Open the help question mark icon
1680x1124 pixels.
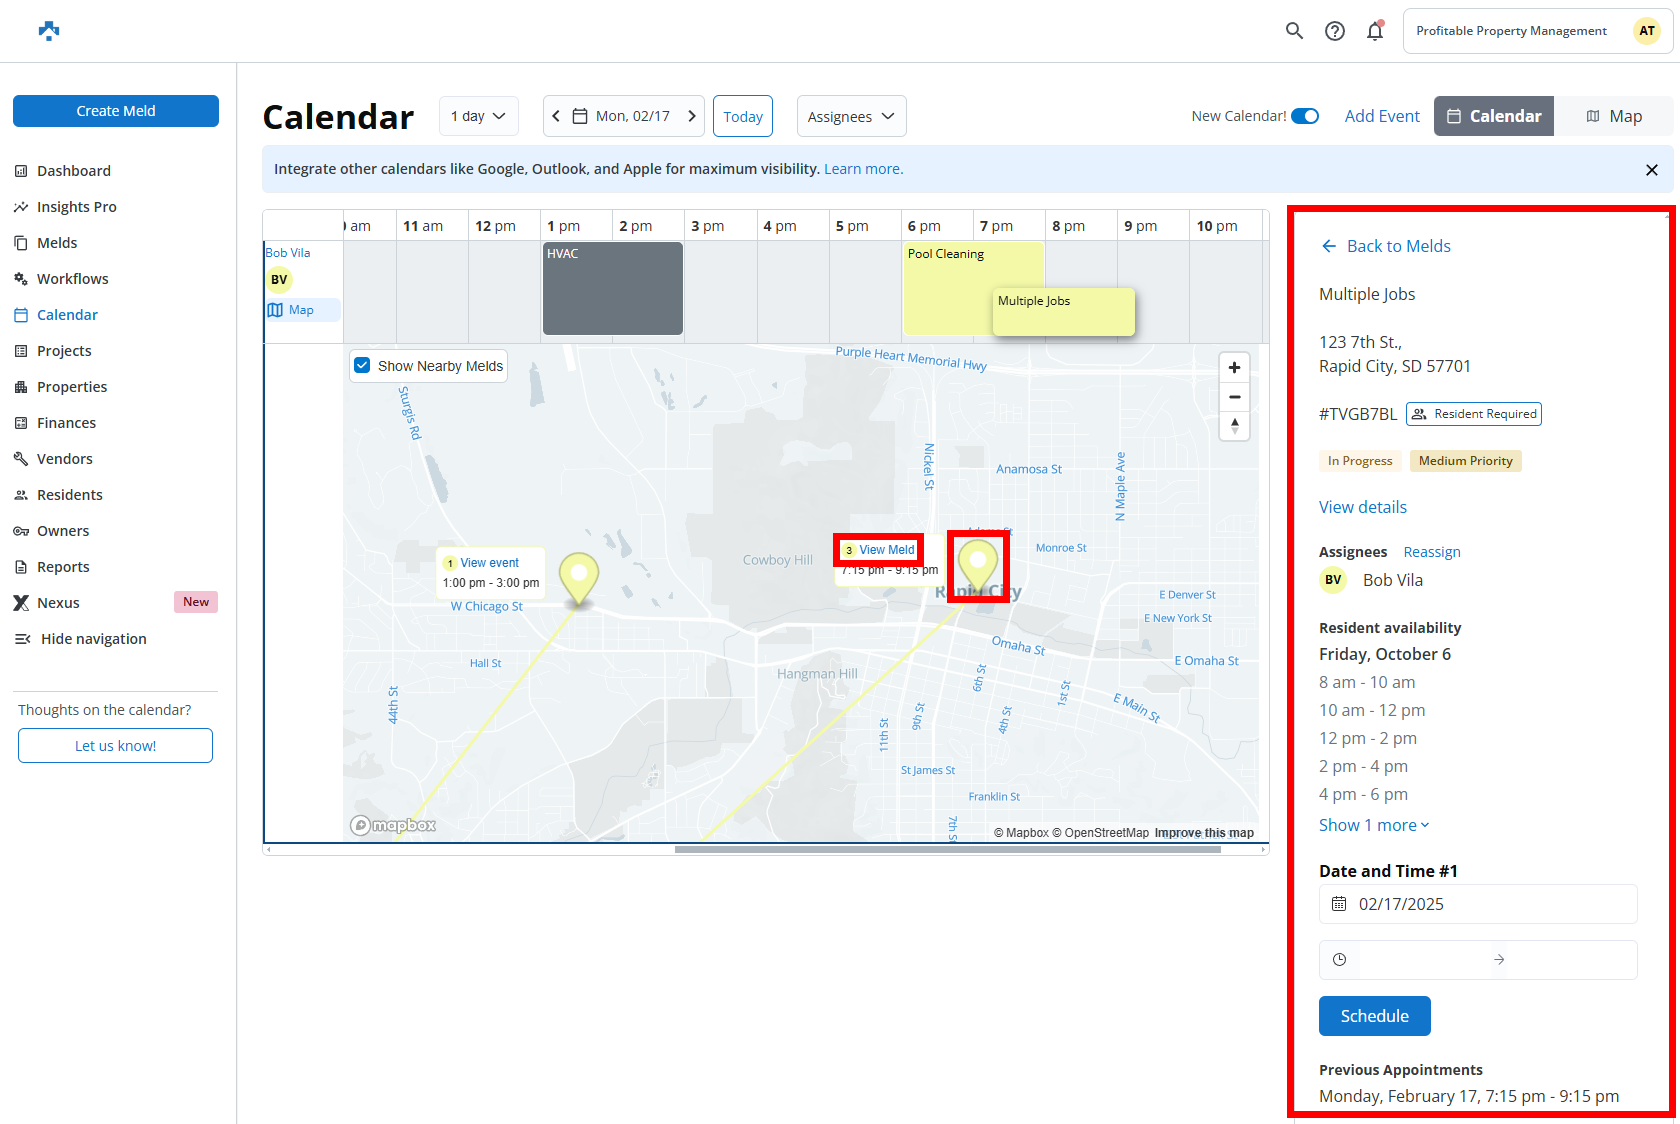point(1335,31)
